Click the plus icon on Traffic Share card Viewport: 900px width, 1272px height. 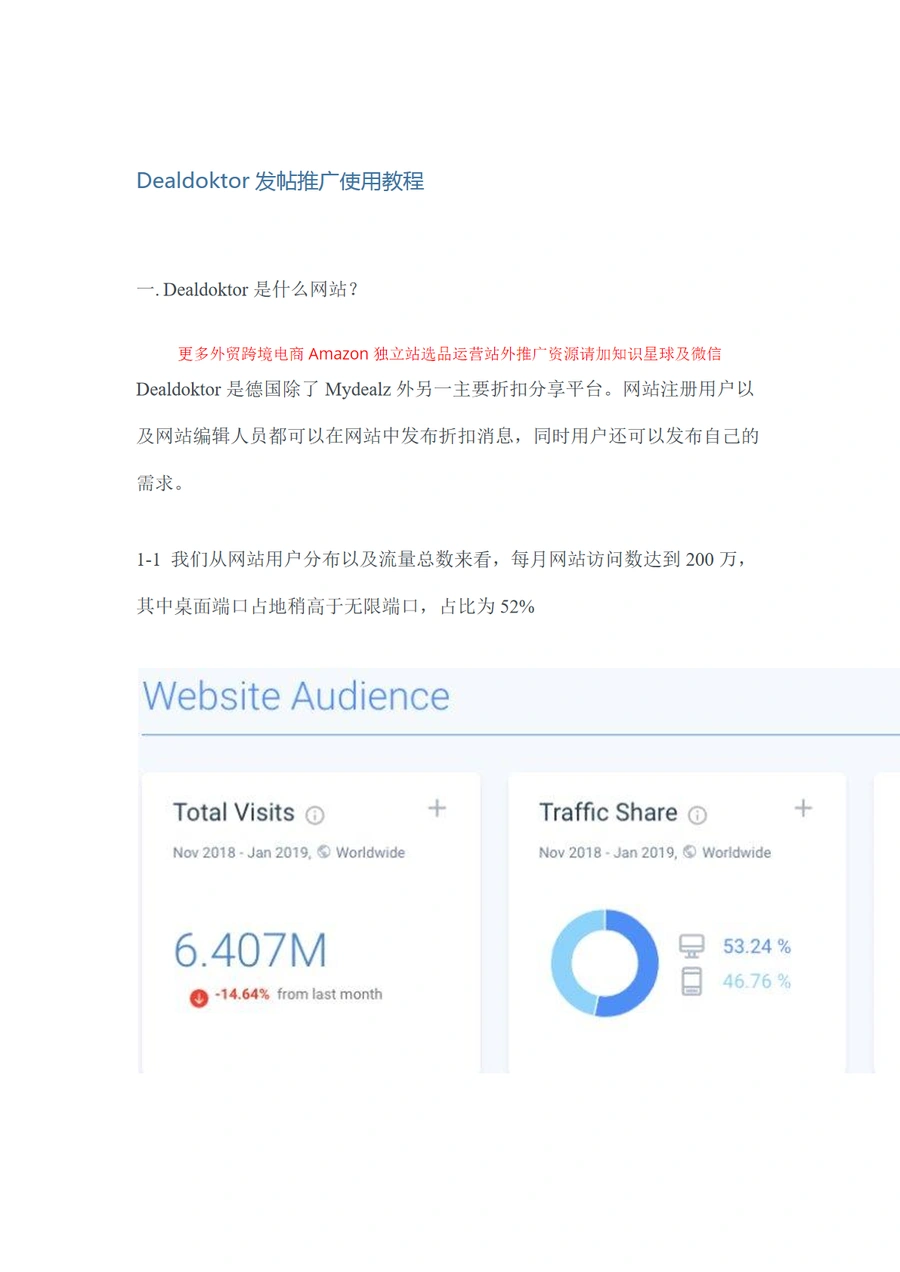tap(803, 808)
